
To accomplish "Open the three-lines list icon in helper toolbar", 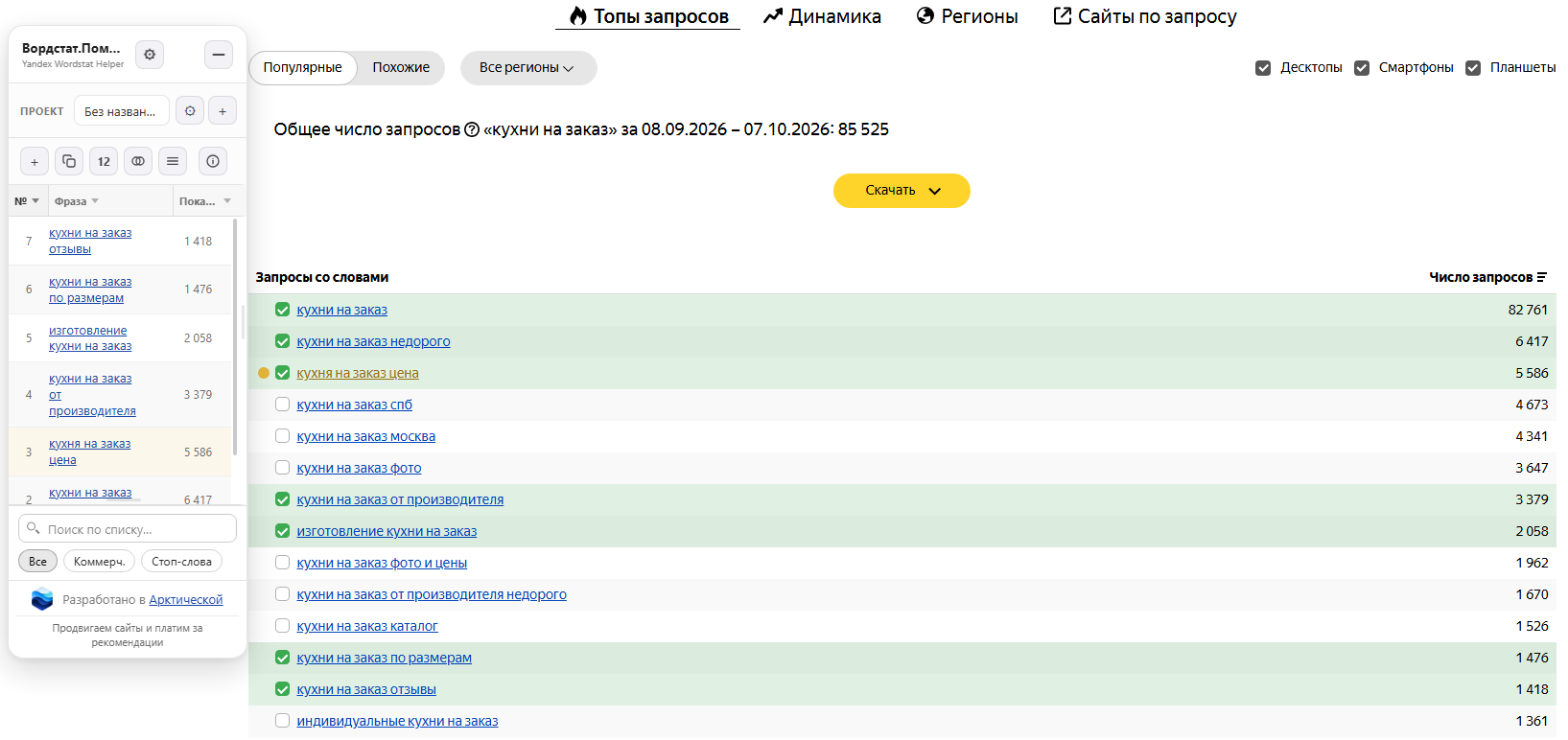I will (x=173, y=161).
